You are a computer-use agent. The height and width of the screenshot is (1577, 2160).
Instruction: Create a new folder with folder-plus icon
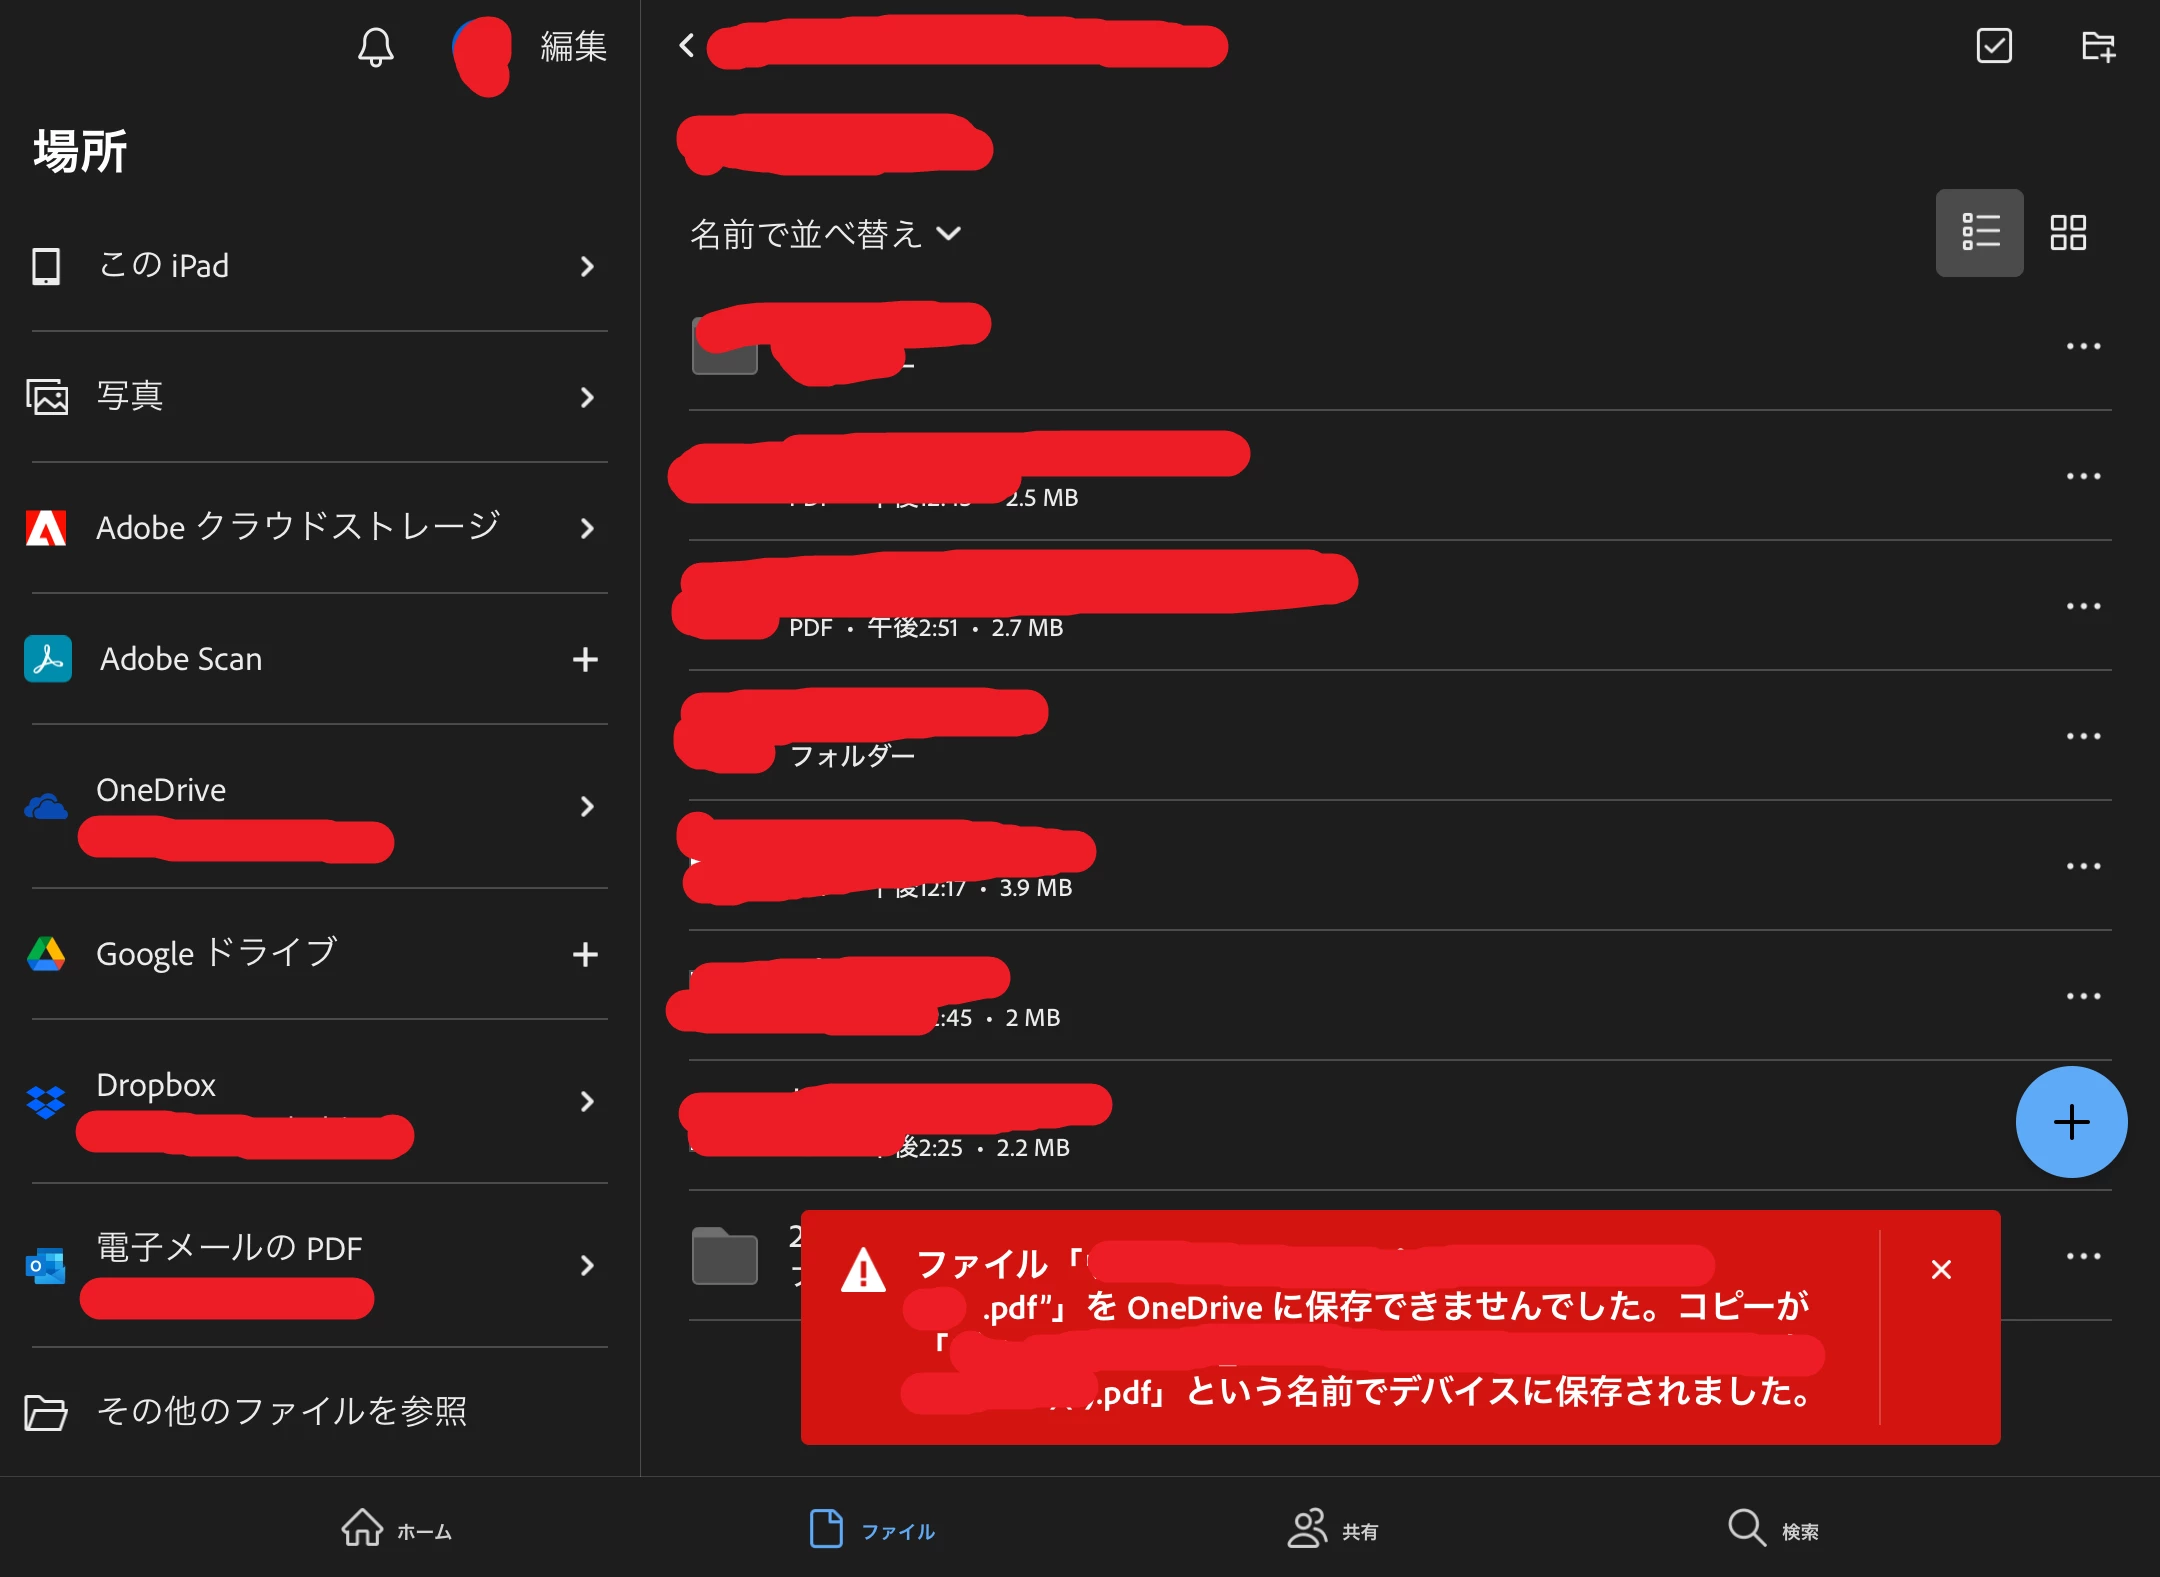2098,46
